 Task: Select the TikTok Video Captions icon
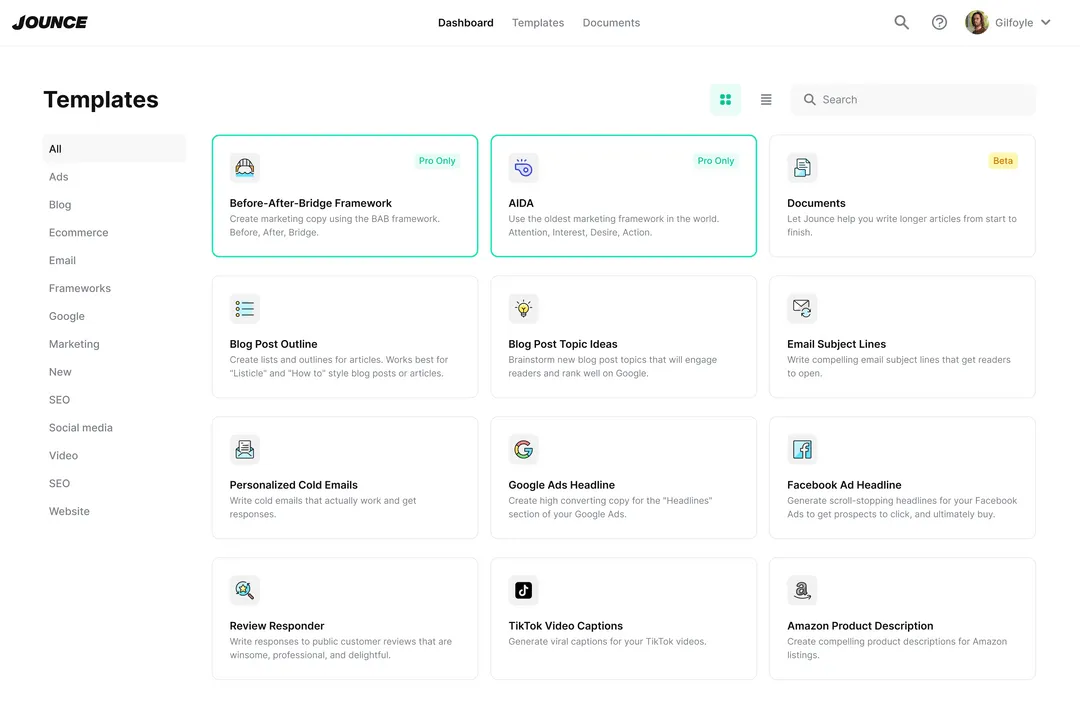pyautogui.click(x=523, y=590)
